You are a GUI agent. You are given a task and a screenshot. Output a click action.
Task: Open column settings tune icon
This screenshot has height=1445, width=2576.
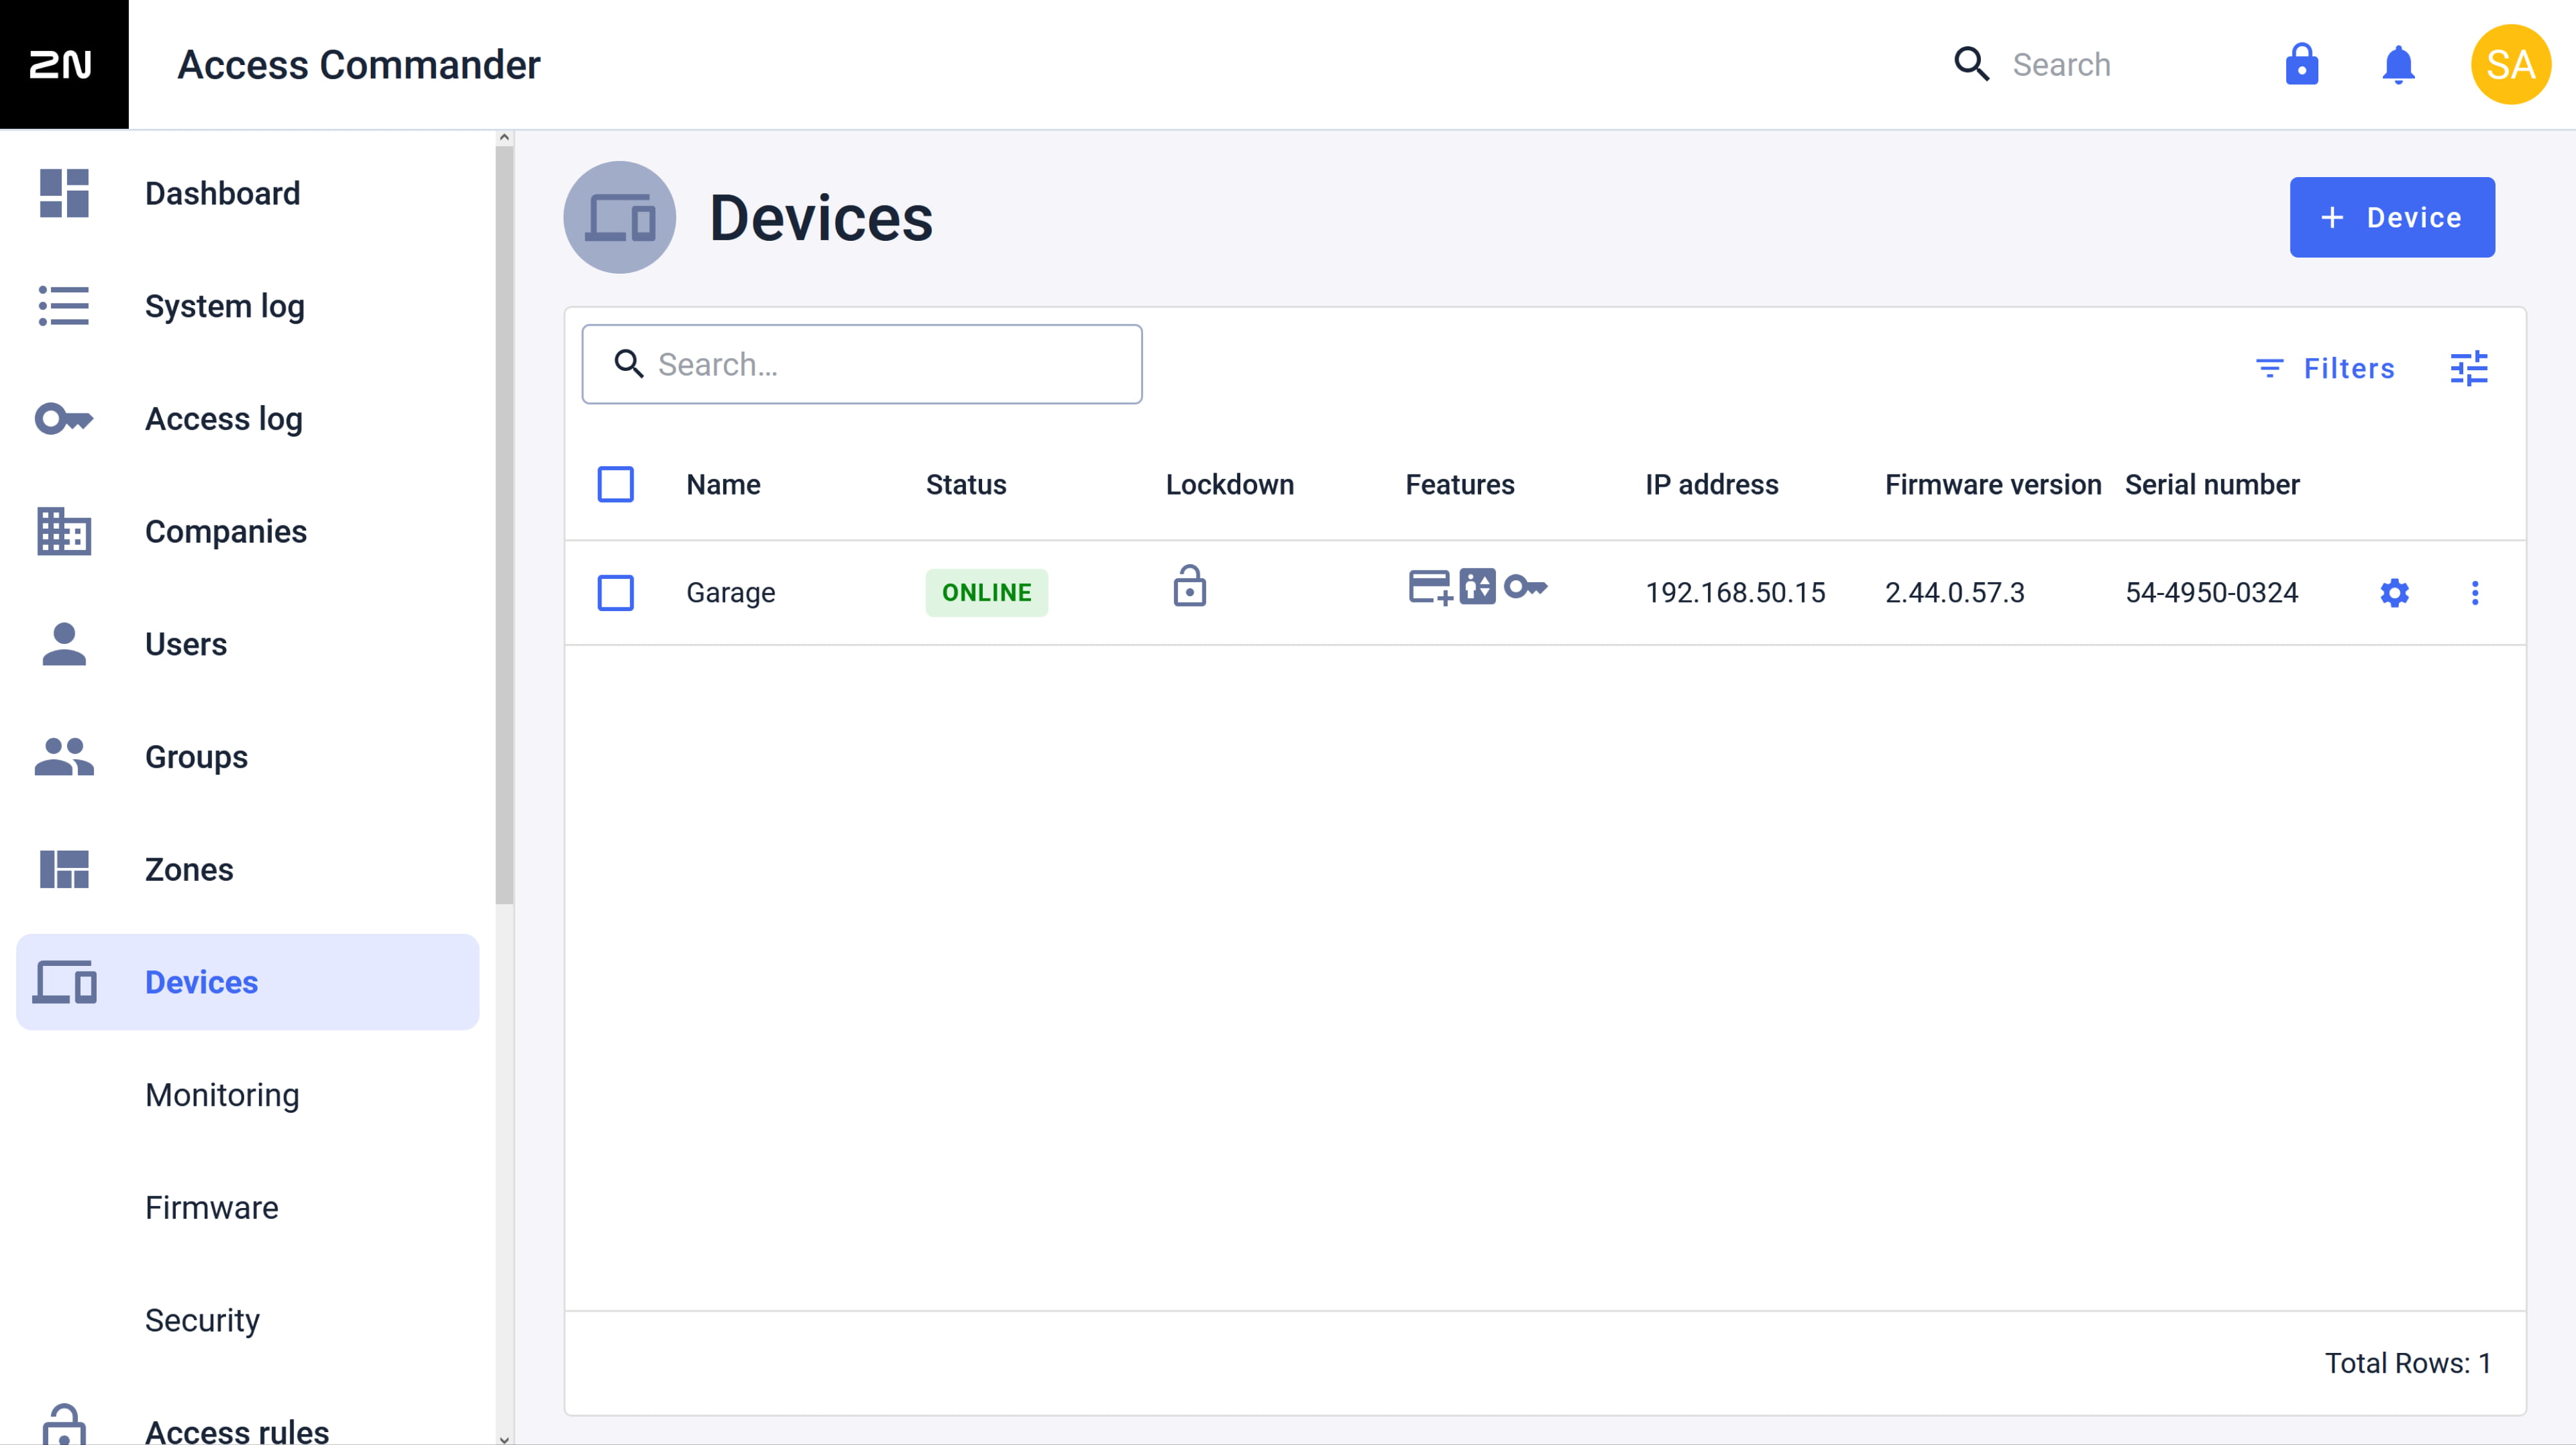2468,368
